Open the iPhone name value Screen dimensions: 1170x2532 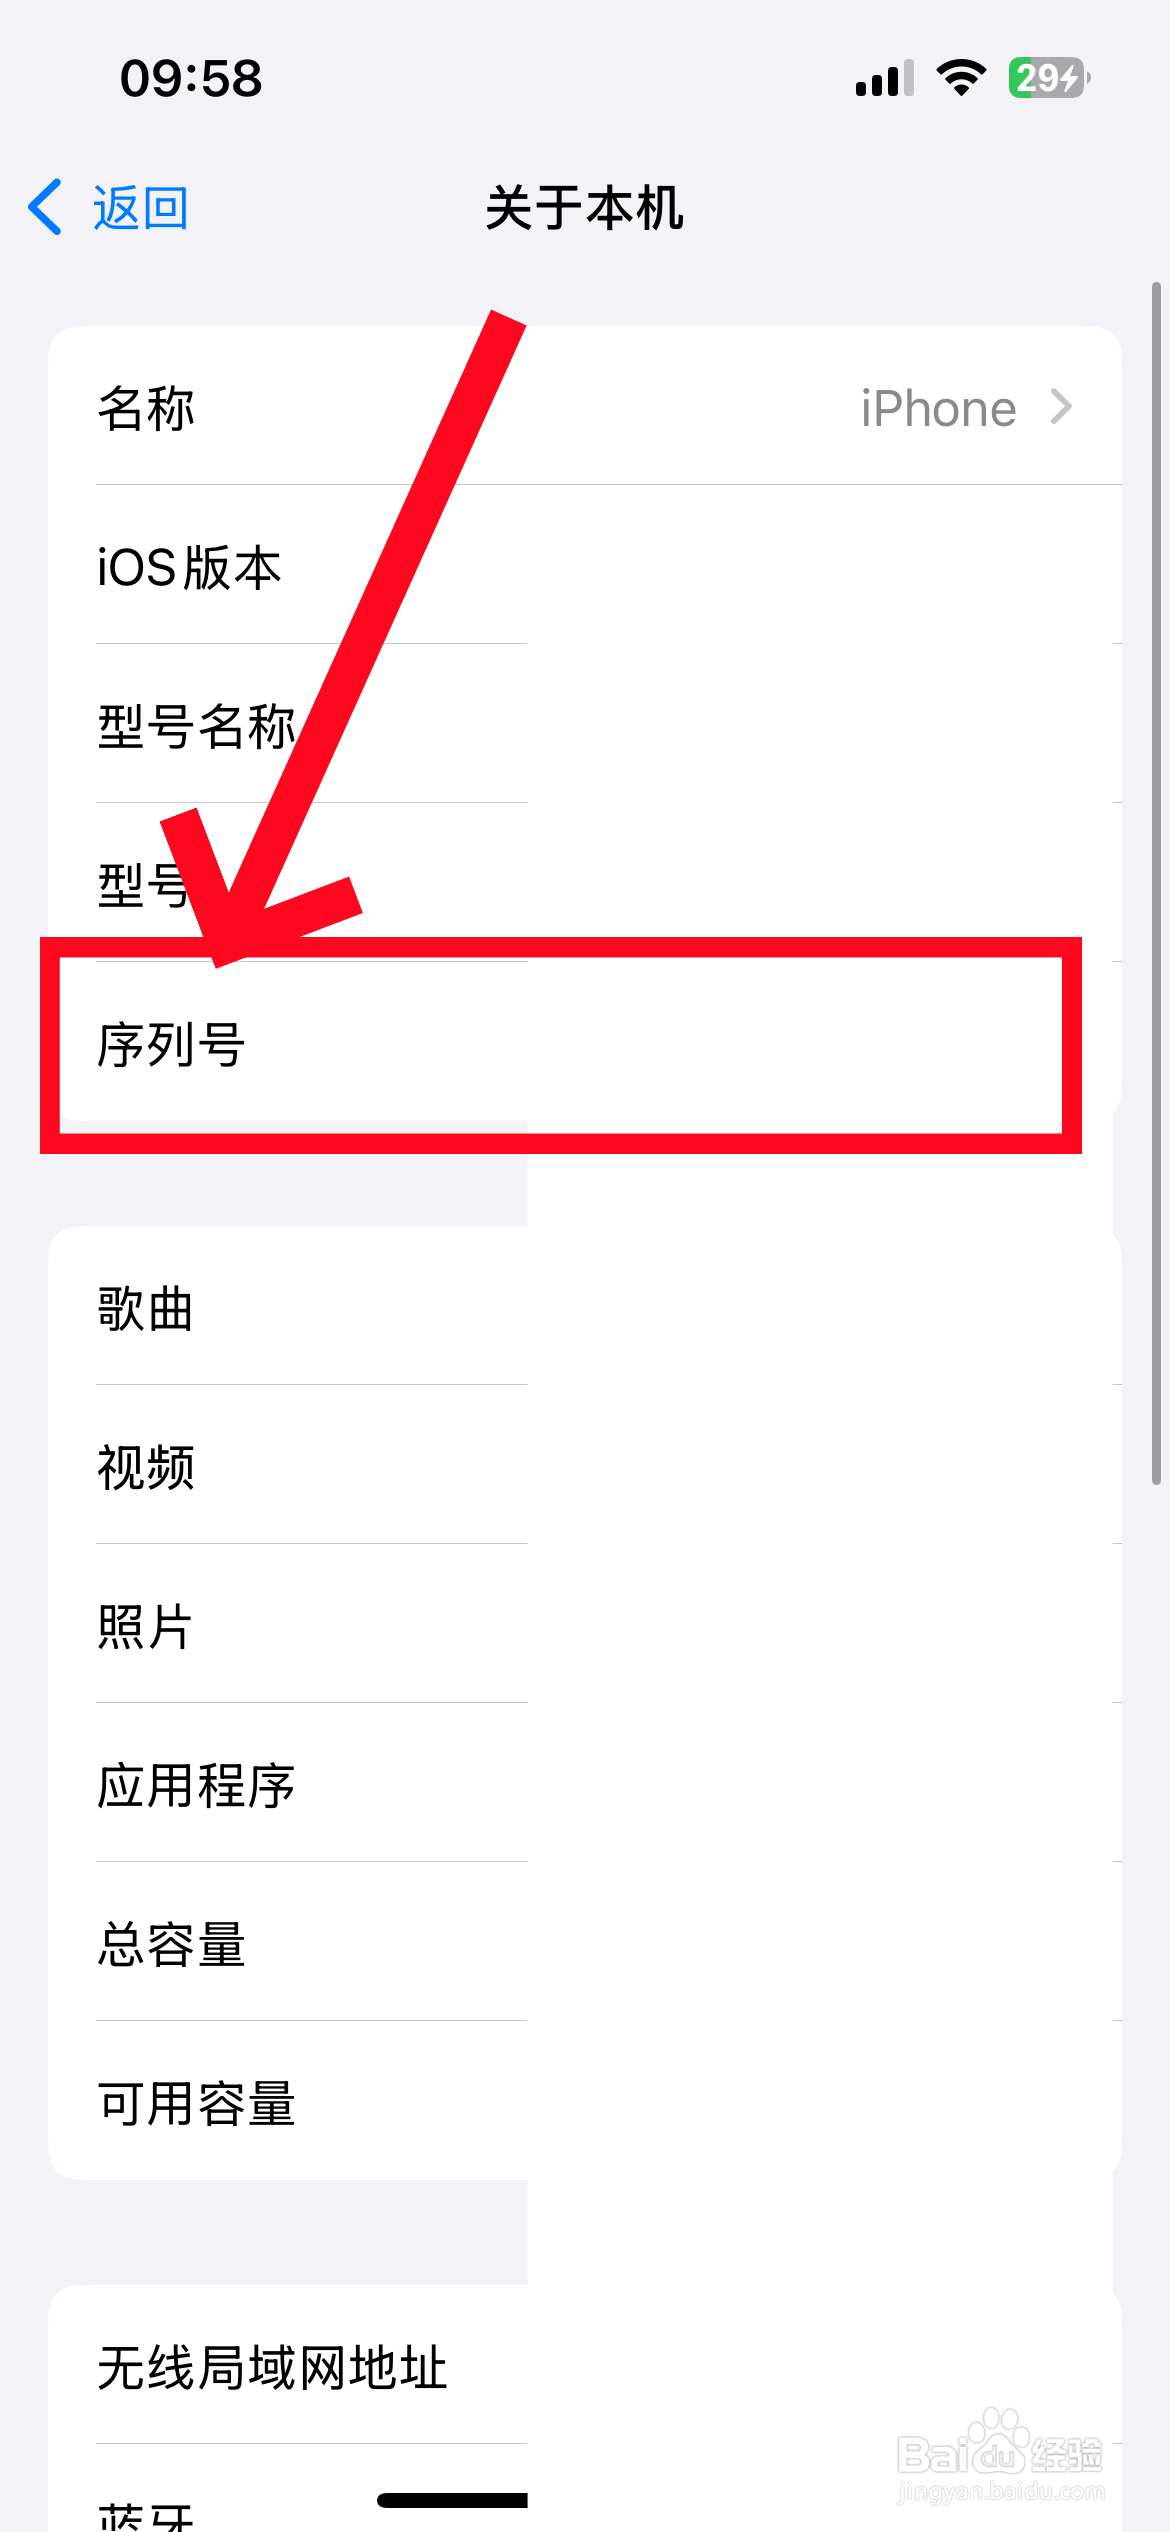coord(938,408)
